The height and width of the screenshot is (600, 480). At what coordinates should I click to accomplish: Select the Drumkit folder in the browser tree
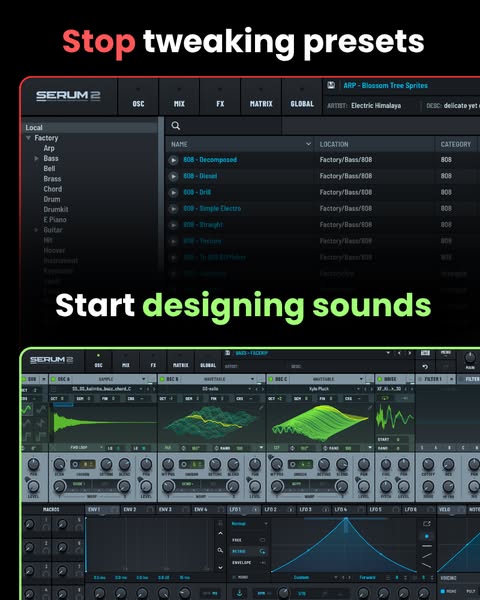(x=56, y=209)
